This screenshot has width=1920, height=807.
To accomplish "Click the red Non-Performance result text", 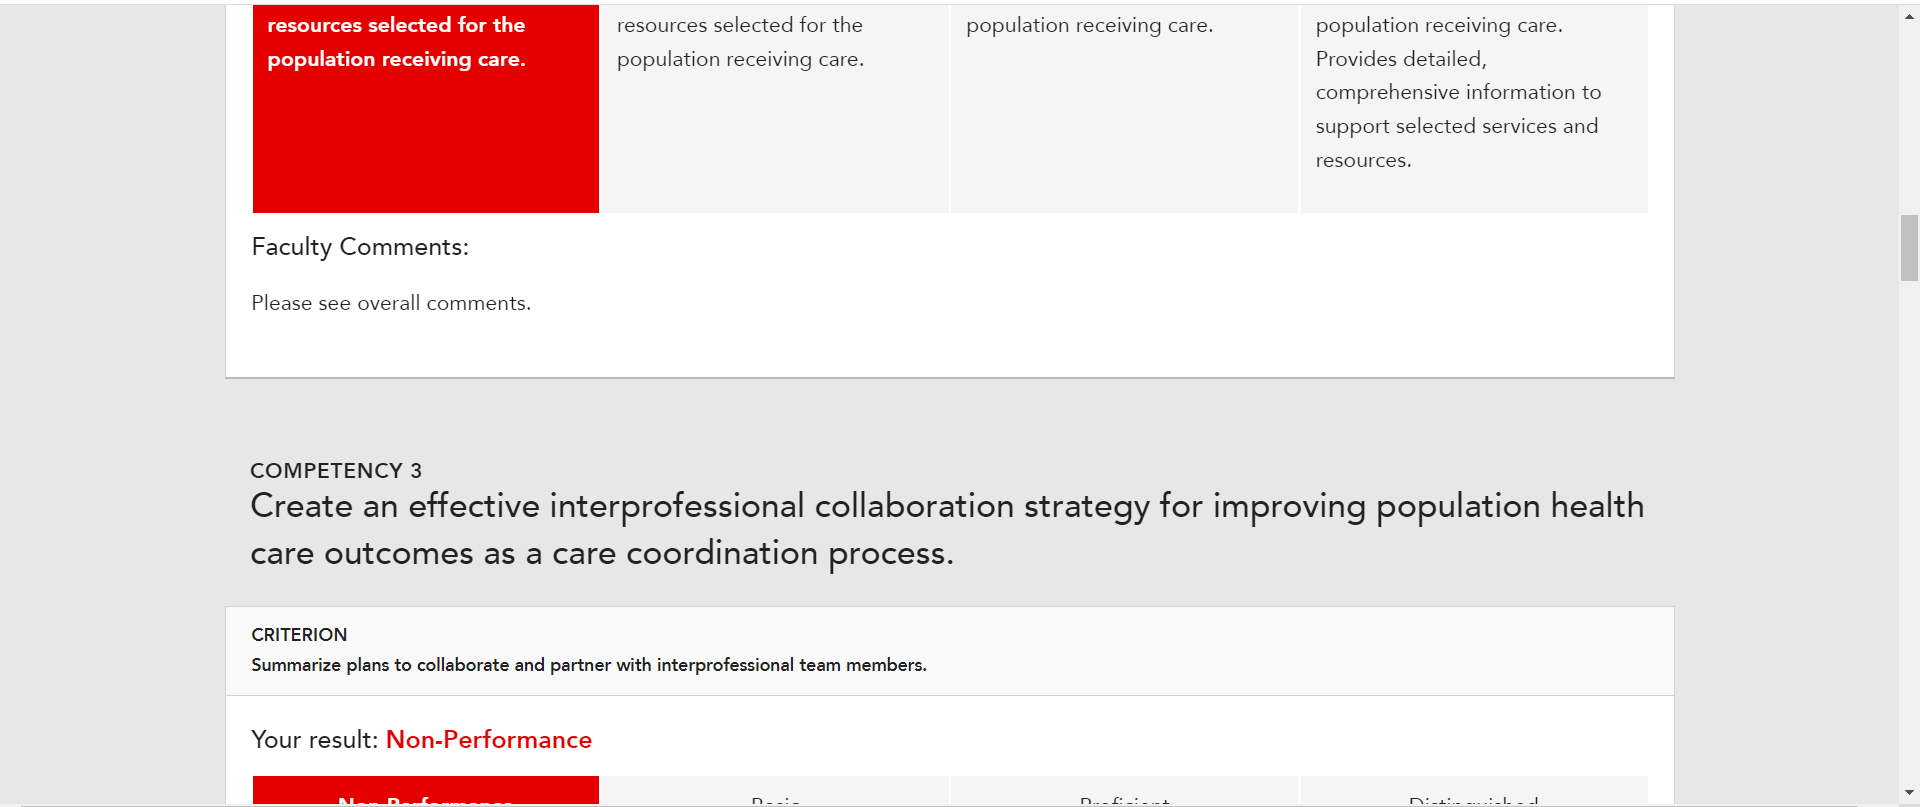I will click(x=489, y=740).
